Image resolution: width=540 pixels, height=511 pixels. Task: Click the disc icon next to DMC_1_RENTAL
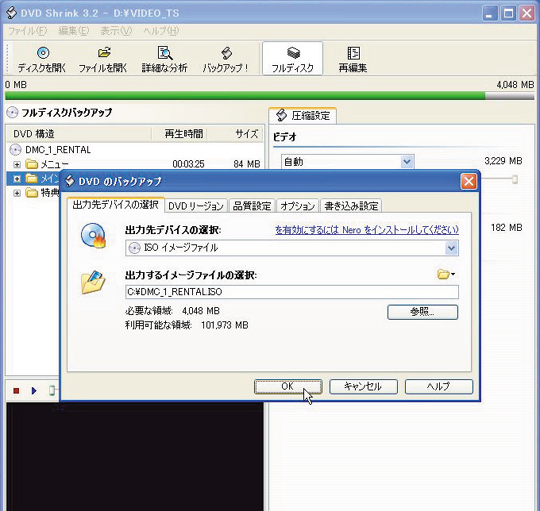coord(15,150)
